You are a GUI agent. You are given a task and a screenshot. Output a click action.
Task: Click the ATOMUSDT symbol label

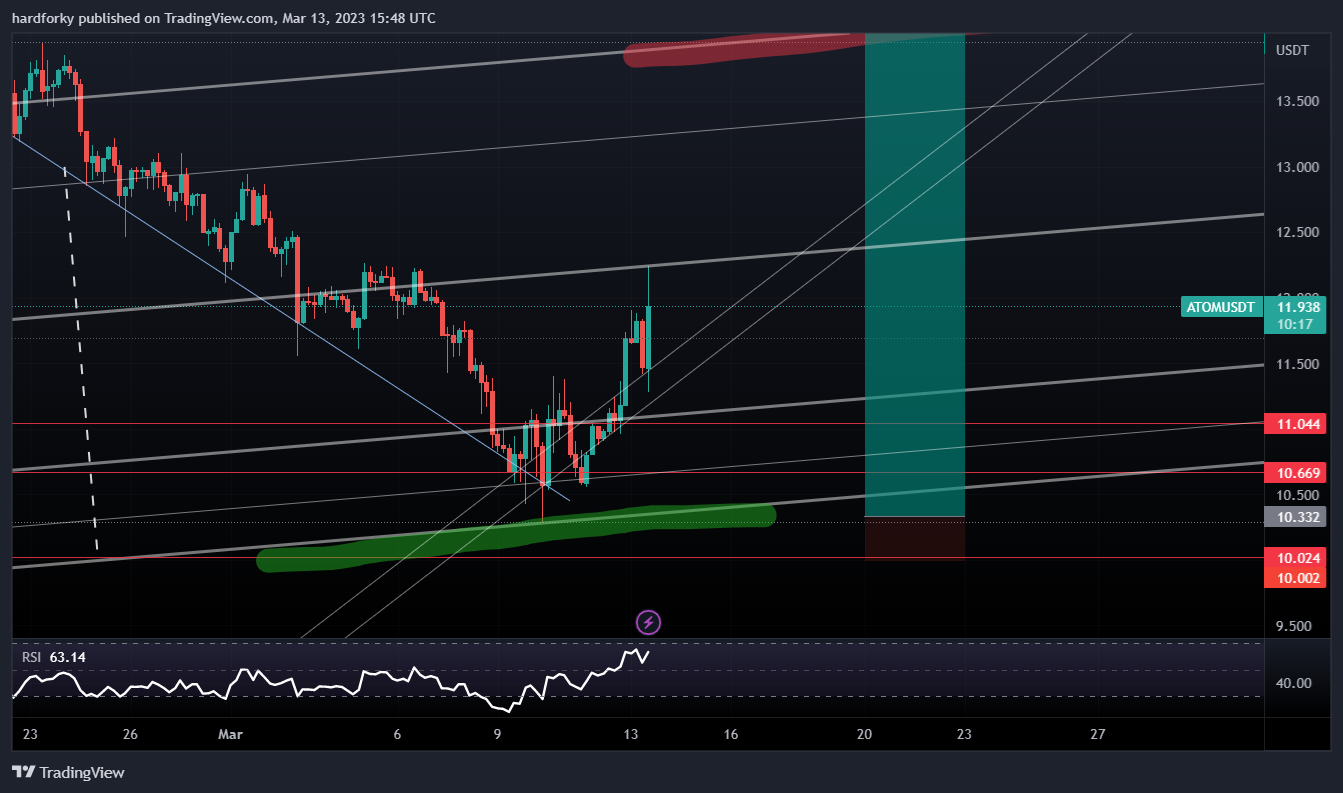point(1219,307)
